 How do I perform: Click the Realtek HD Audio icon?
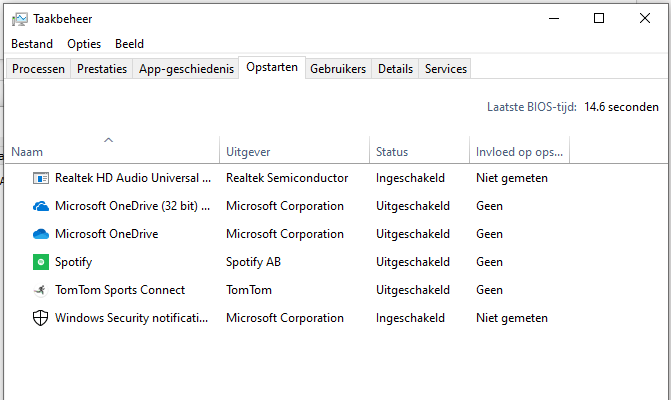coord(41,178)
